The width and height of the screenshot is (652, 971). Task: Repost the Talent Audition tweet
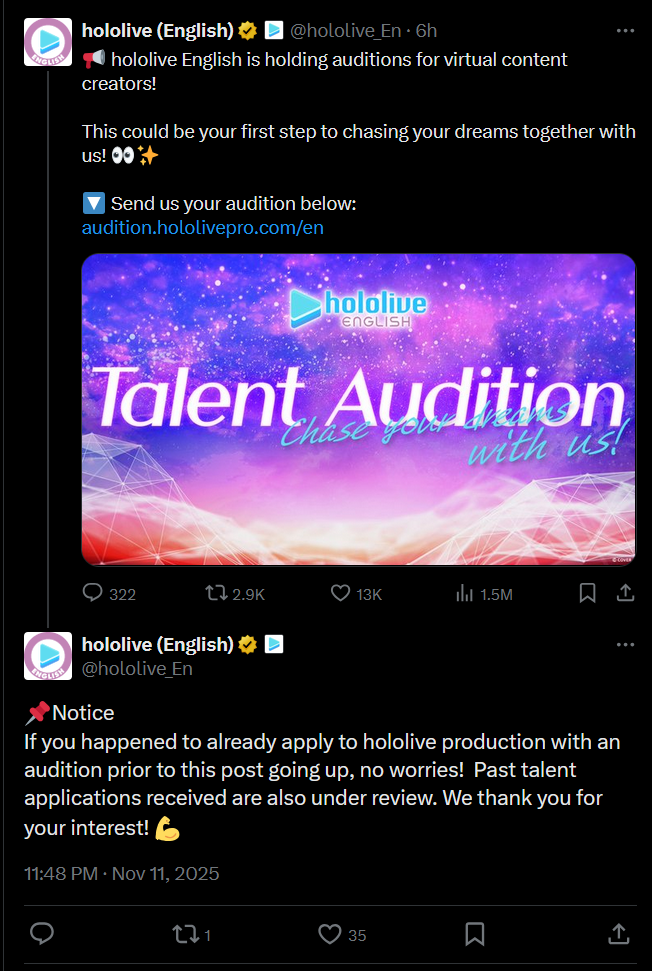click(x=215, y=593)
